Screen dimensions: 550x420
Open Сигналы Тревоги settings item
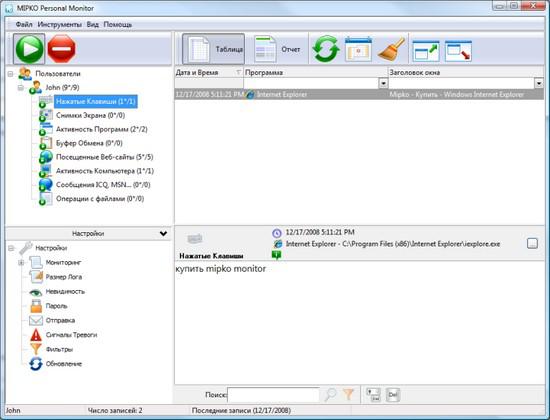[71, 335]
